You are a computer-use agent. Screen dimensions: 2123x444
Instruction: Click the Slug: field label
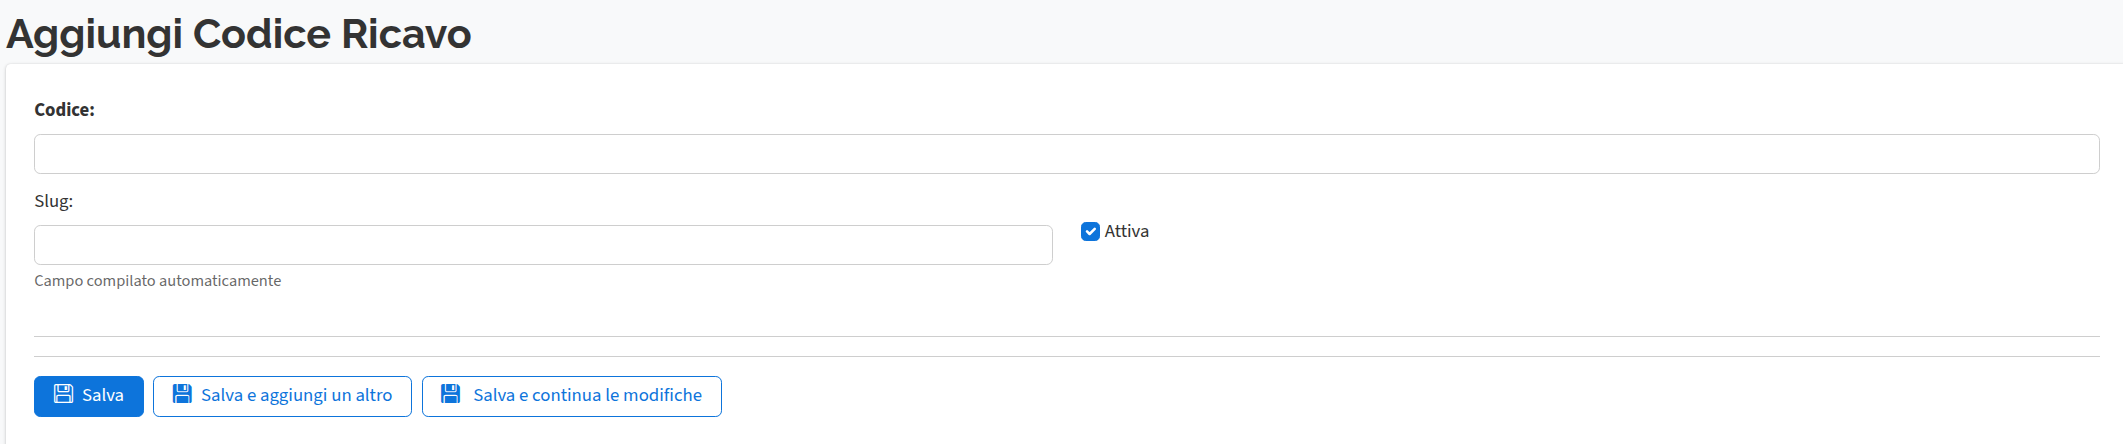click(x=53, y=201)
